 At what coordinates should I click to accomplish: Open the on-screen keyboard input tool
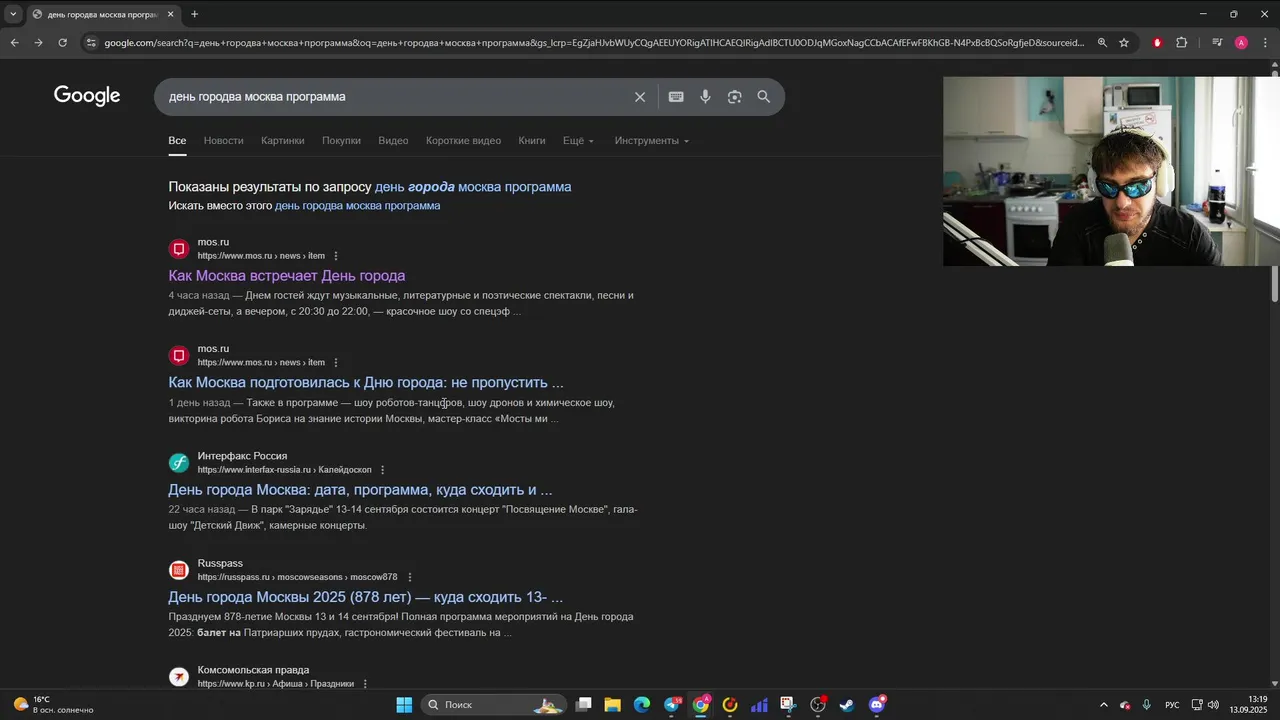click(676, 97)
